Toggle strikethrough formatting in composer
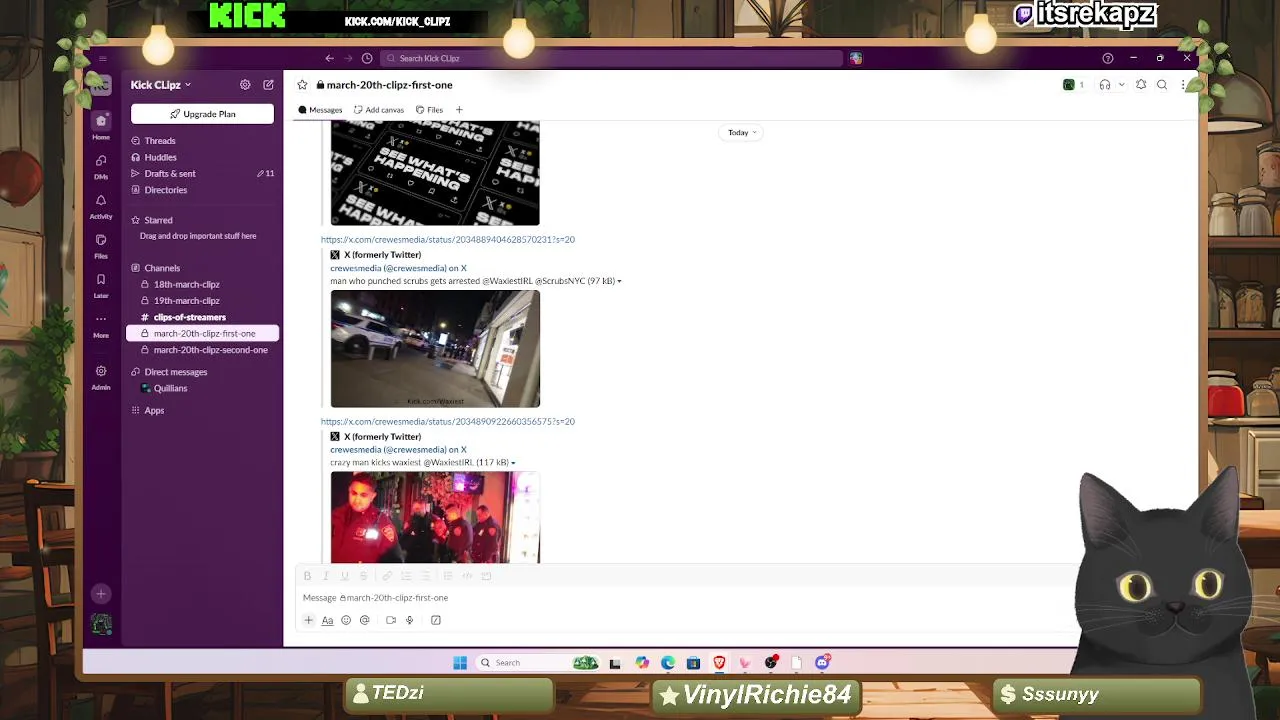 click(363, 576)
